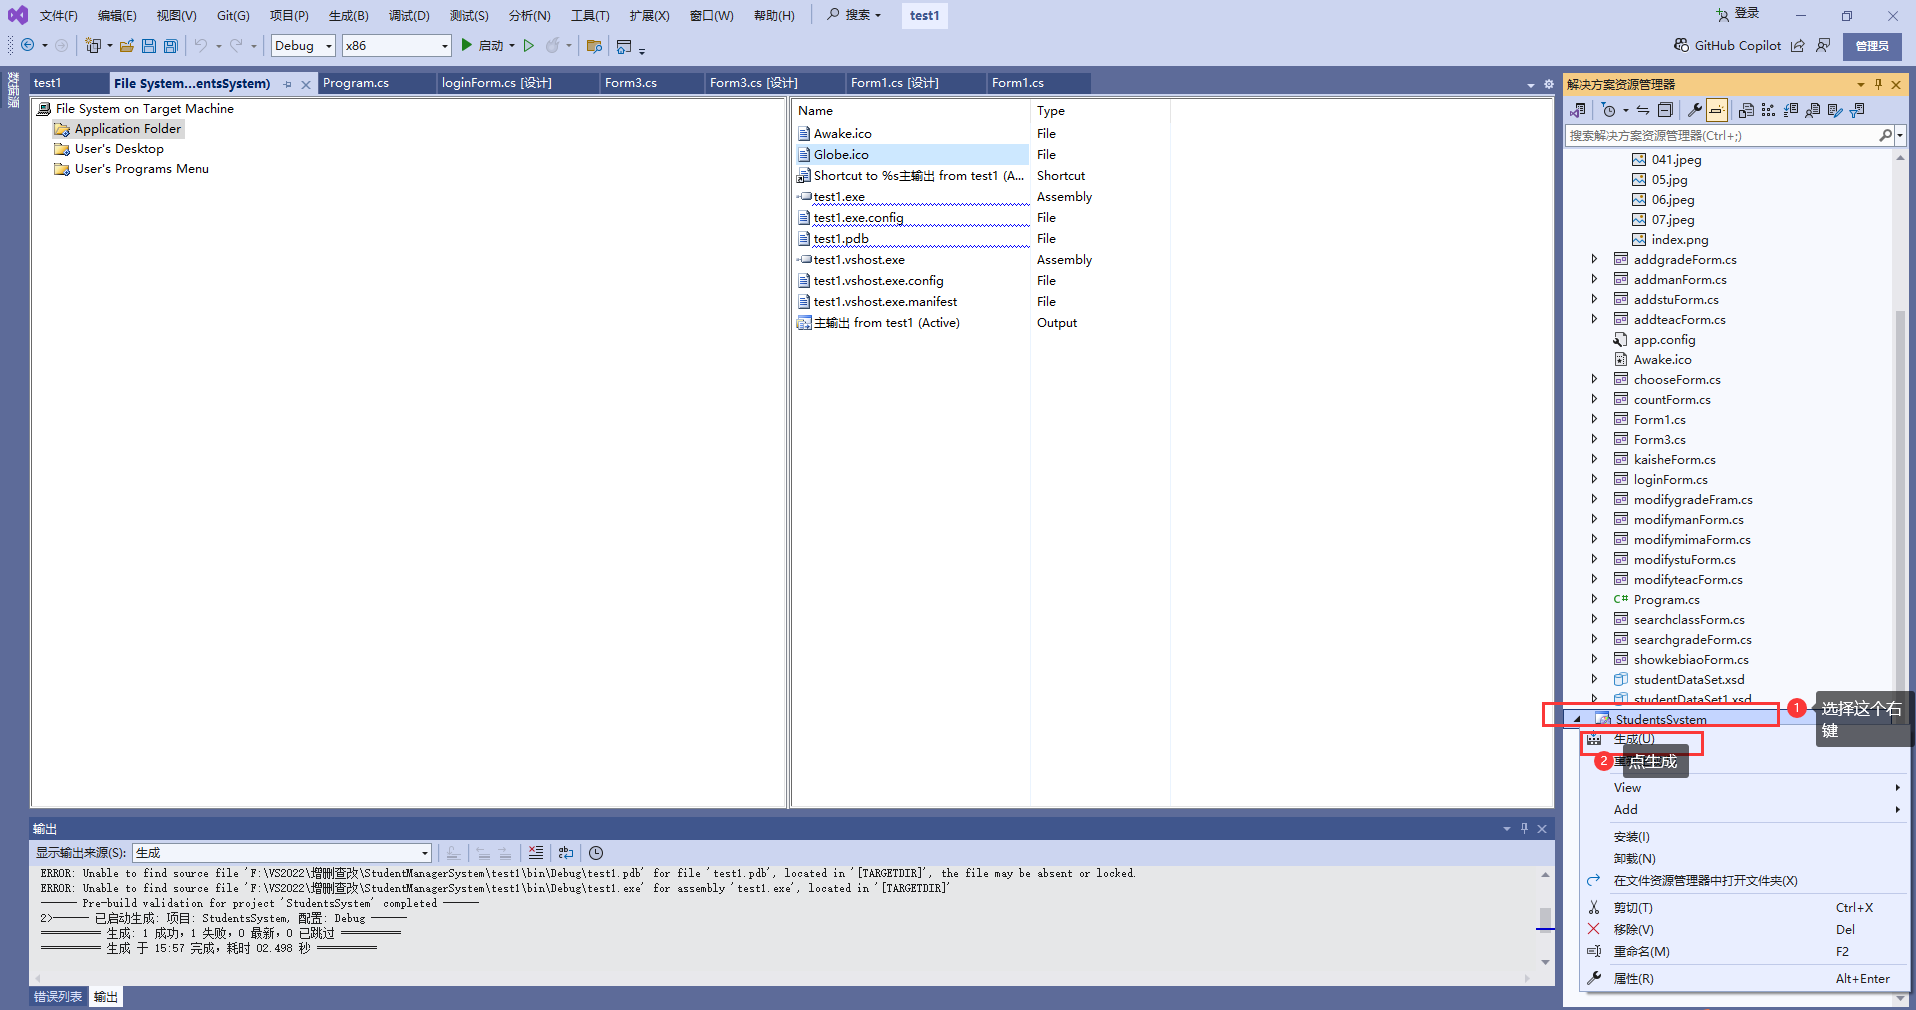Click the Hot Reload flame icon
Image resolution: width=1916 pixels, height=1010 pixels.
(x=552, y=45)
